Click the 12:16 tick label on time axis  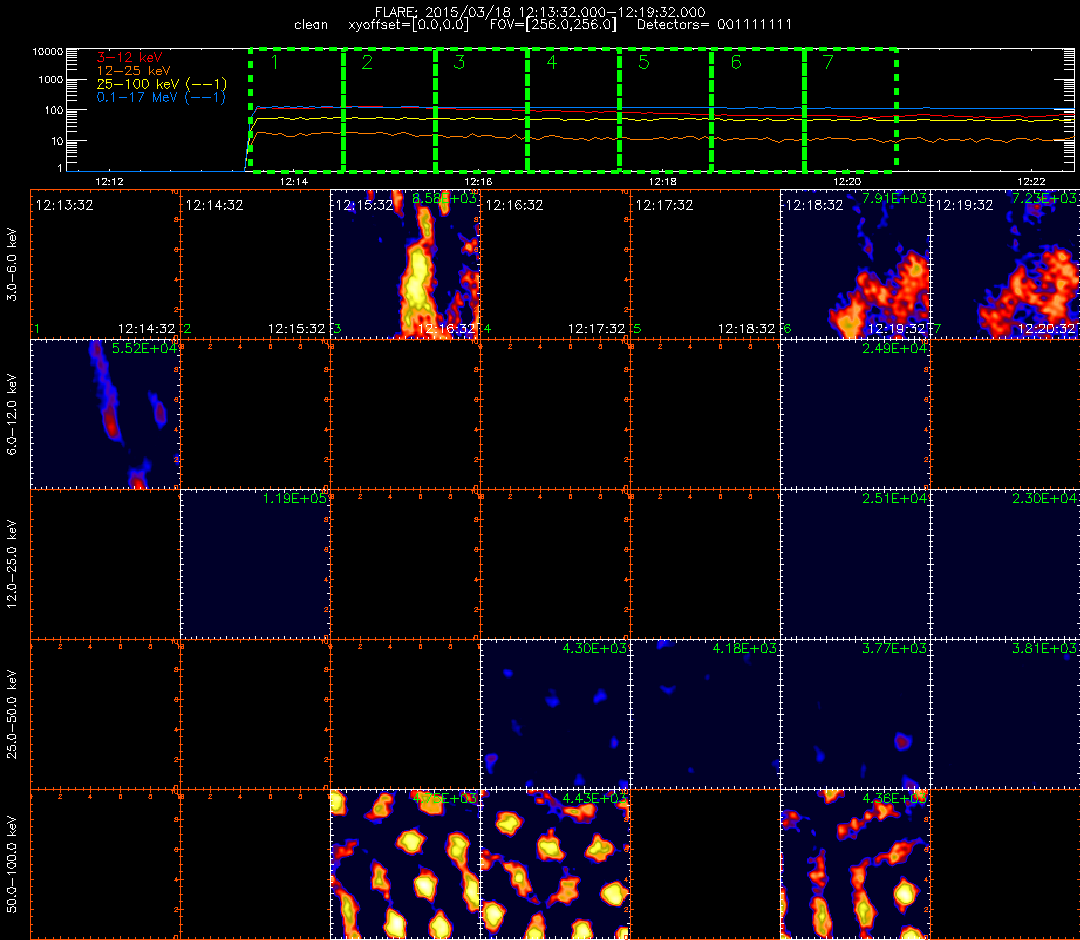pyautogui.click(x=478, y=182)
